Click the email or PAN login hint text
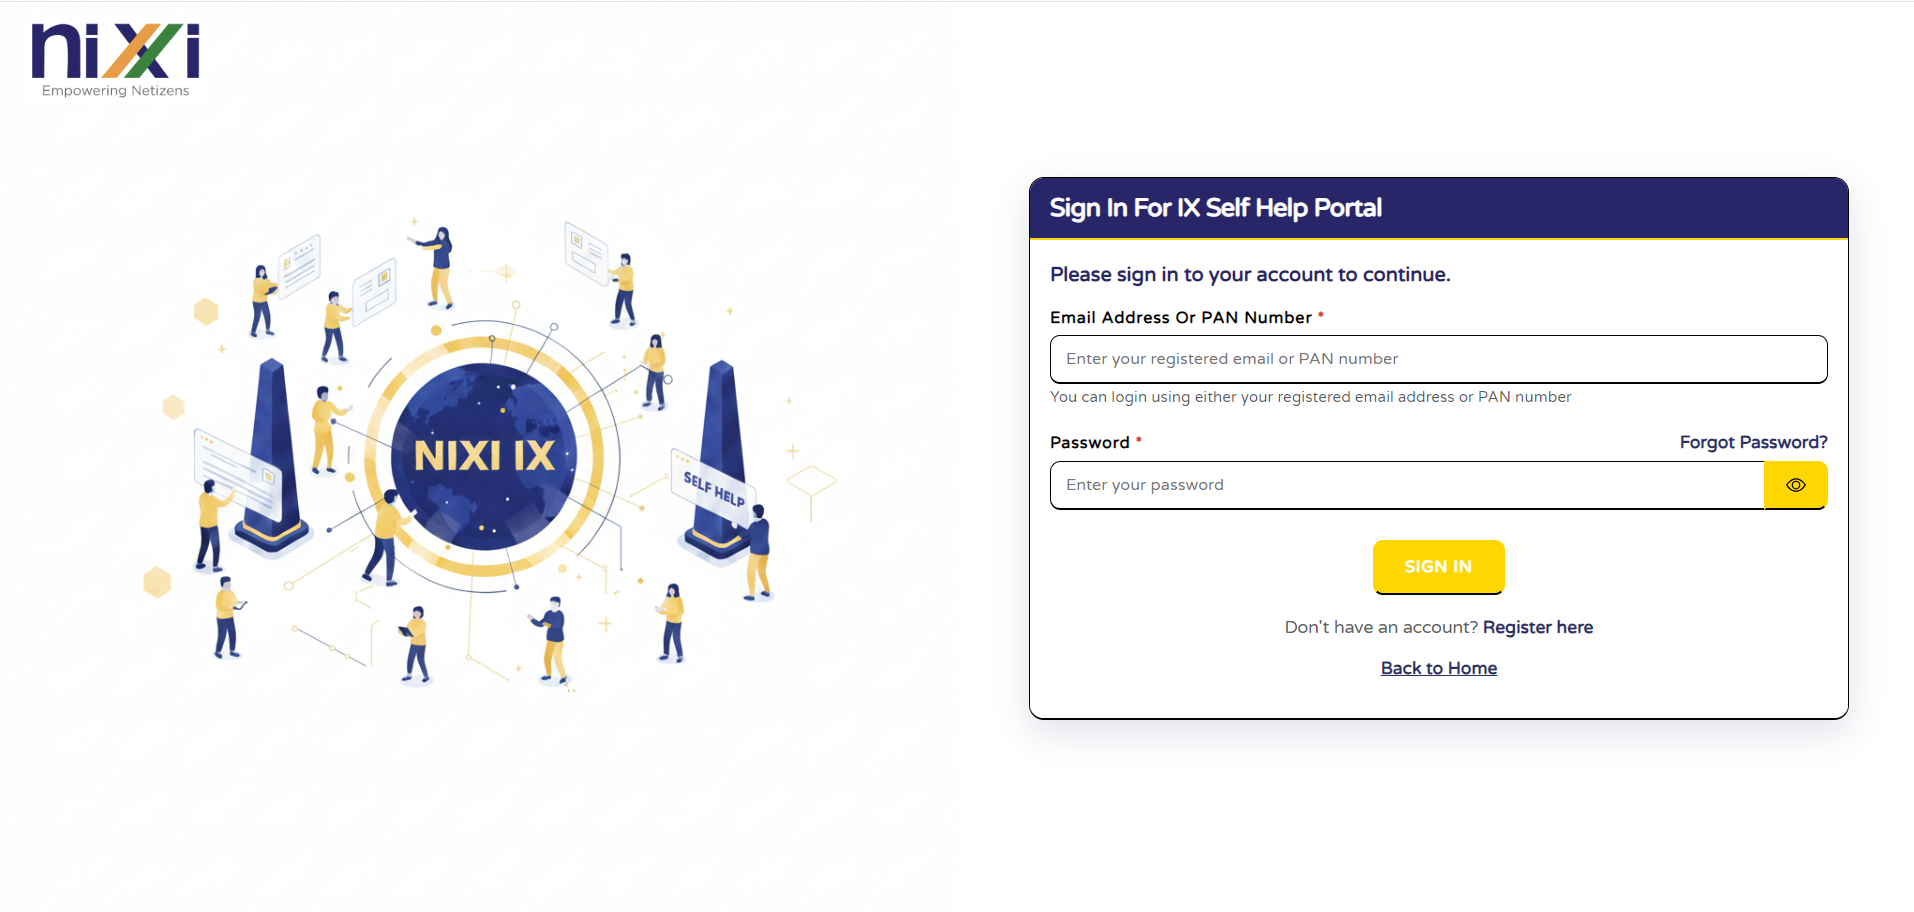 [x=1310, y=397]
